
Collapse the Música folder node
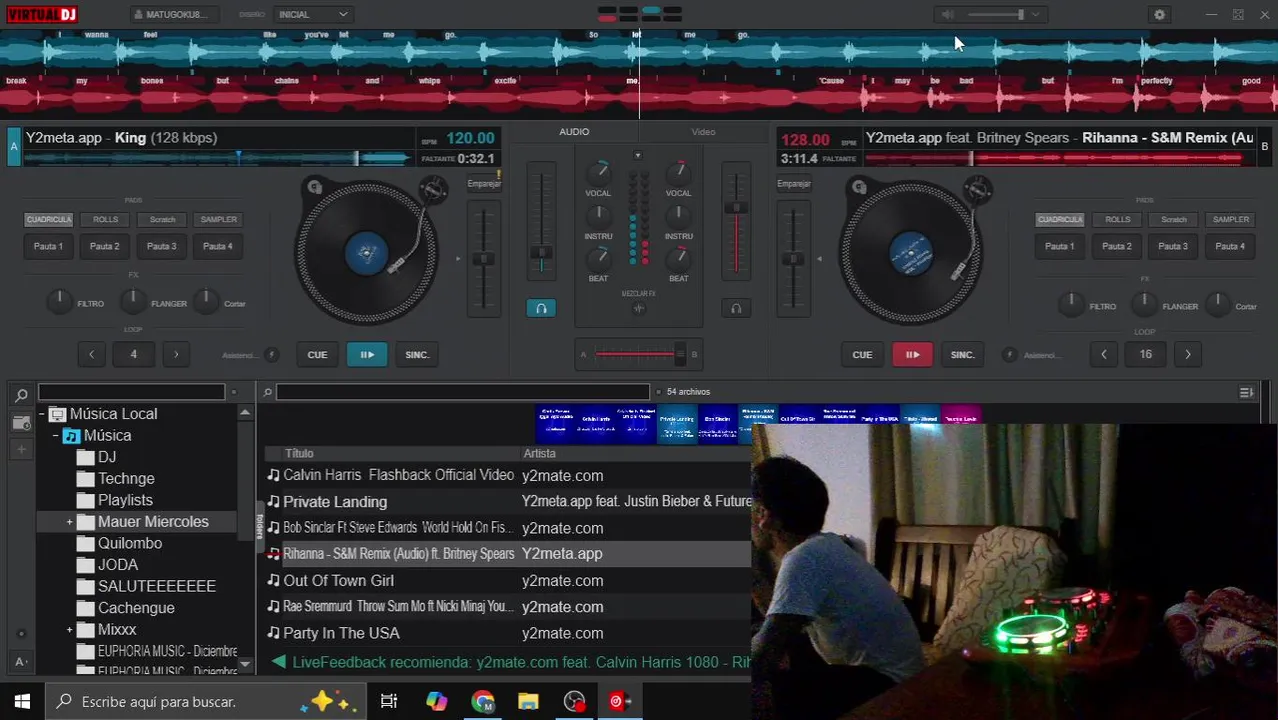pos(56,436)
